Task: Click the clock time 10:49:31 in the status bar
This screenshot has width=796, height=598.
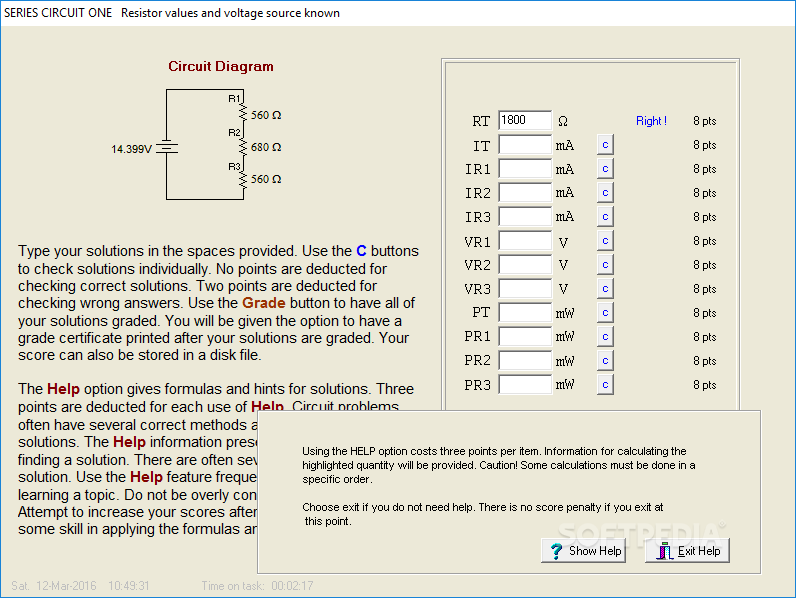Action: (128, 586)
